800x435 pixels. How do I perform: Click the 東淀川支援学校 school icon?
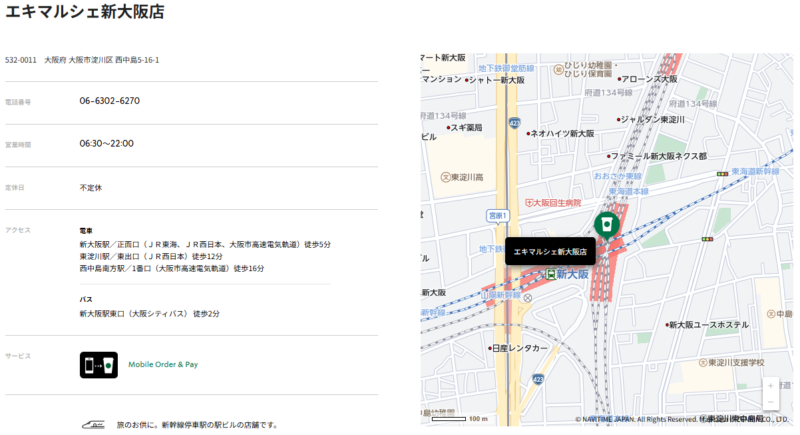tap(703, 363)
